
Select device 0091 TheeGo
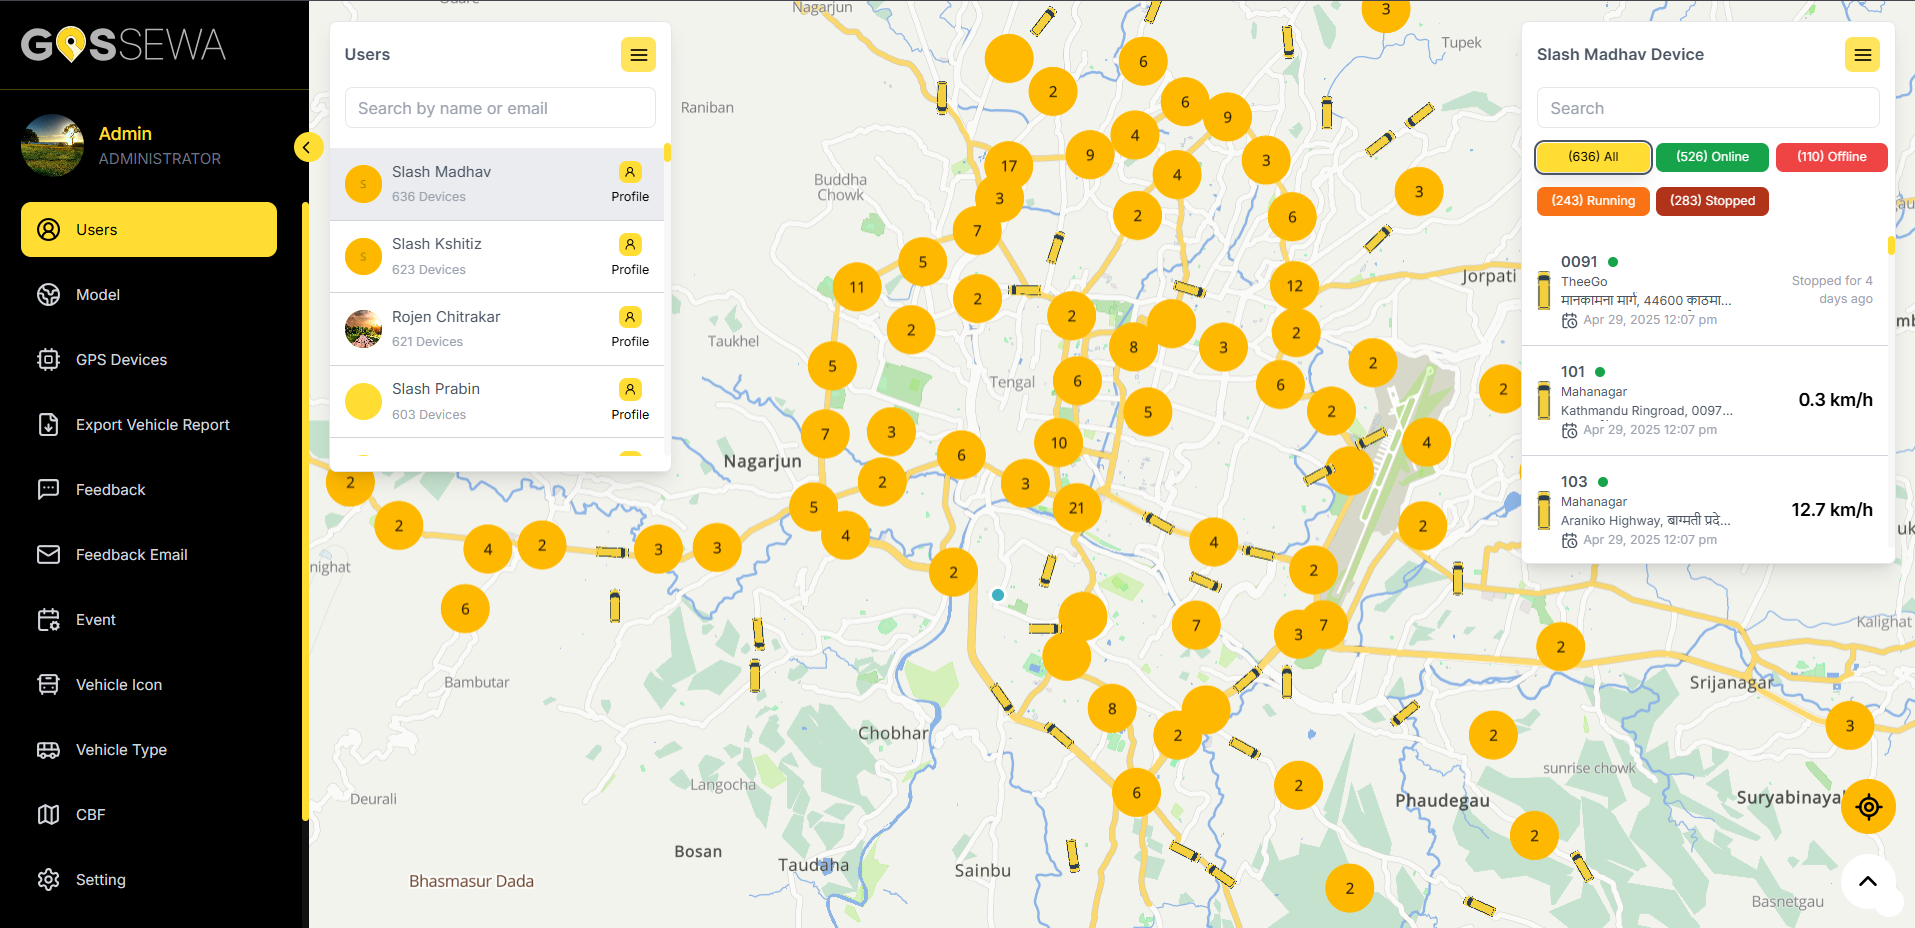tap(1705, 291)
